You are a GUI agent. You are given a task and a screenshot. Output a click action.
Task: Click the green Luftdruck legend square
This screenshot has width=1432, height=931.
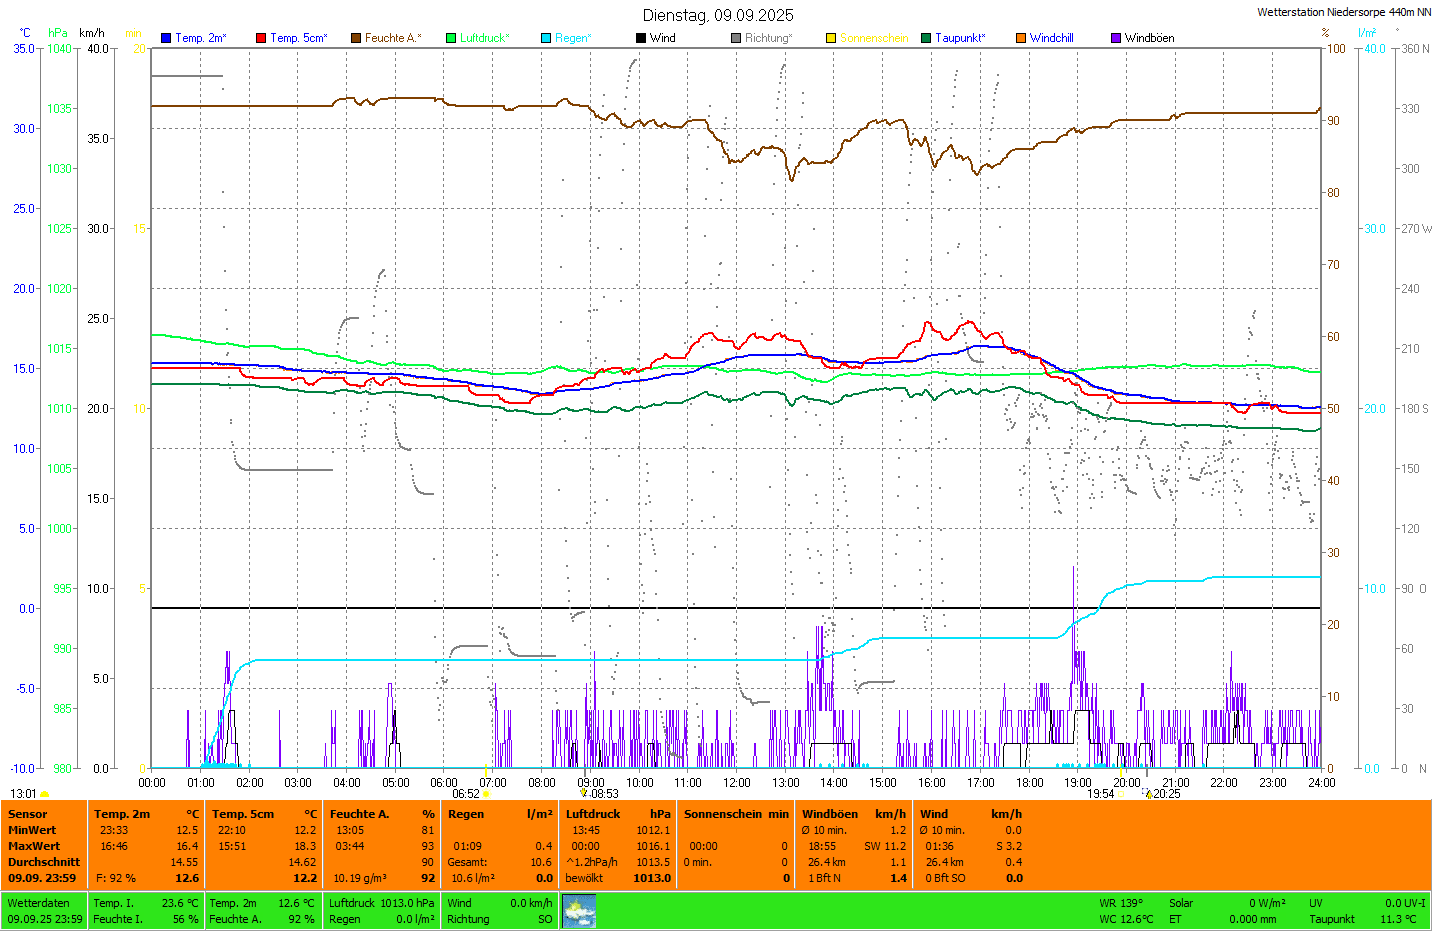451,38
